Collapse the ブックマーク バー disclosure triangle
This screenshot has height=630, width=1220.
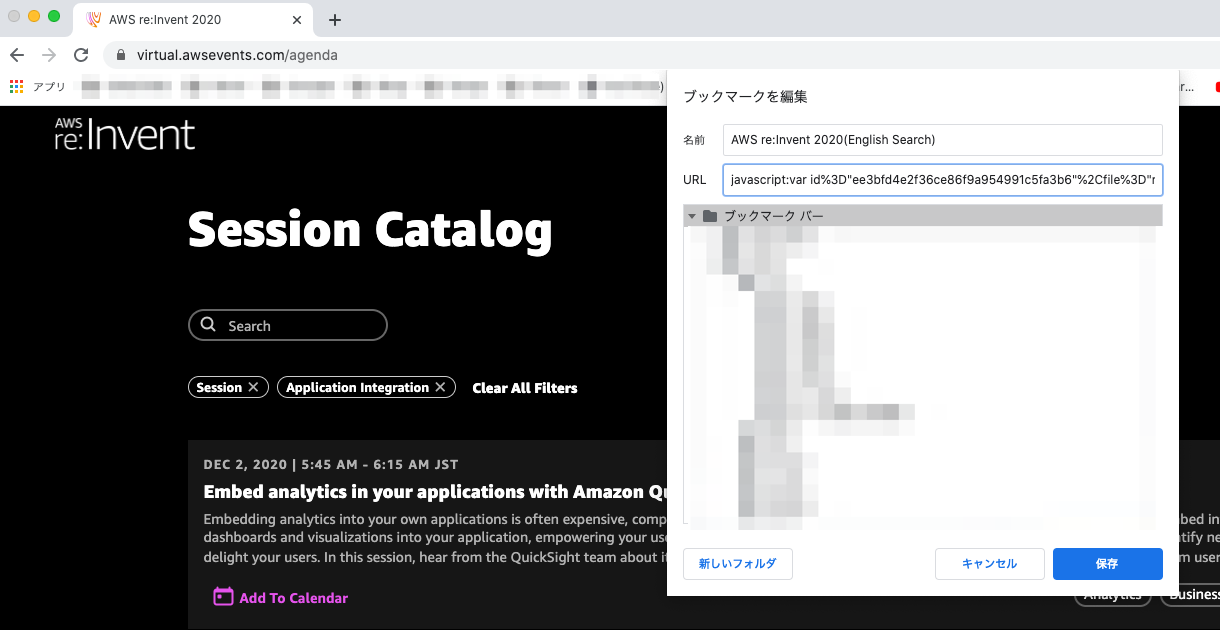(x=692, y=215)
